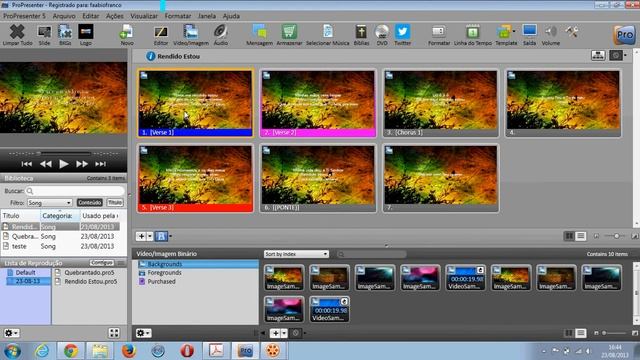
Task: Open the Arquivo menu
Action: [64, 16]
